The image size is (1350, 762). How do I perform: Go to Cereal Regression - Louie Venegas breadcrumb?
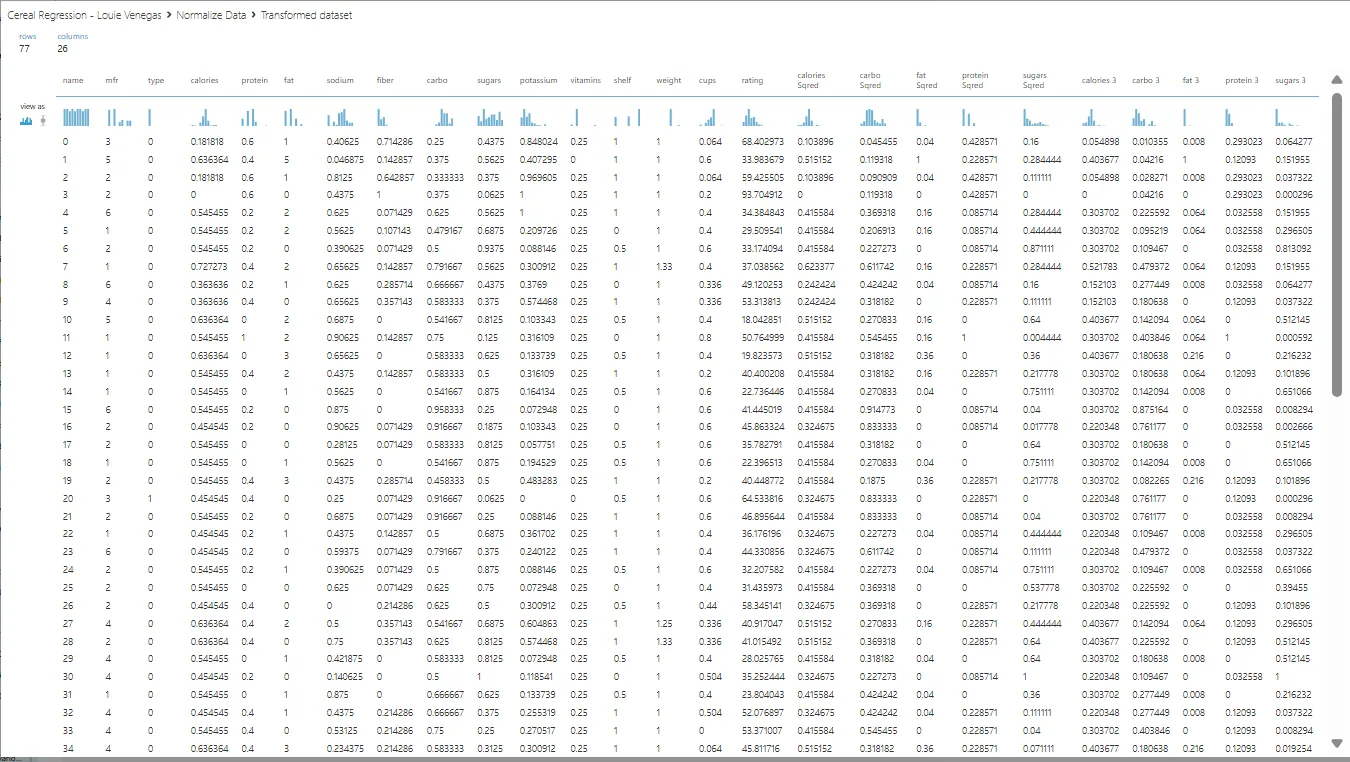coord(85,16)
